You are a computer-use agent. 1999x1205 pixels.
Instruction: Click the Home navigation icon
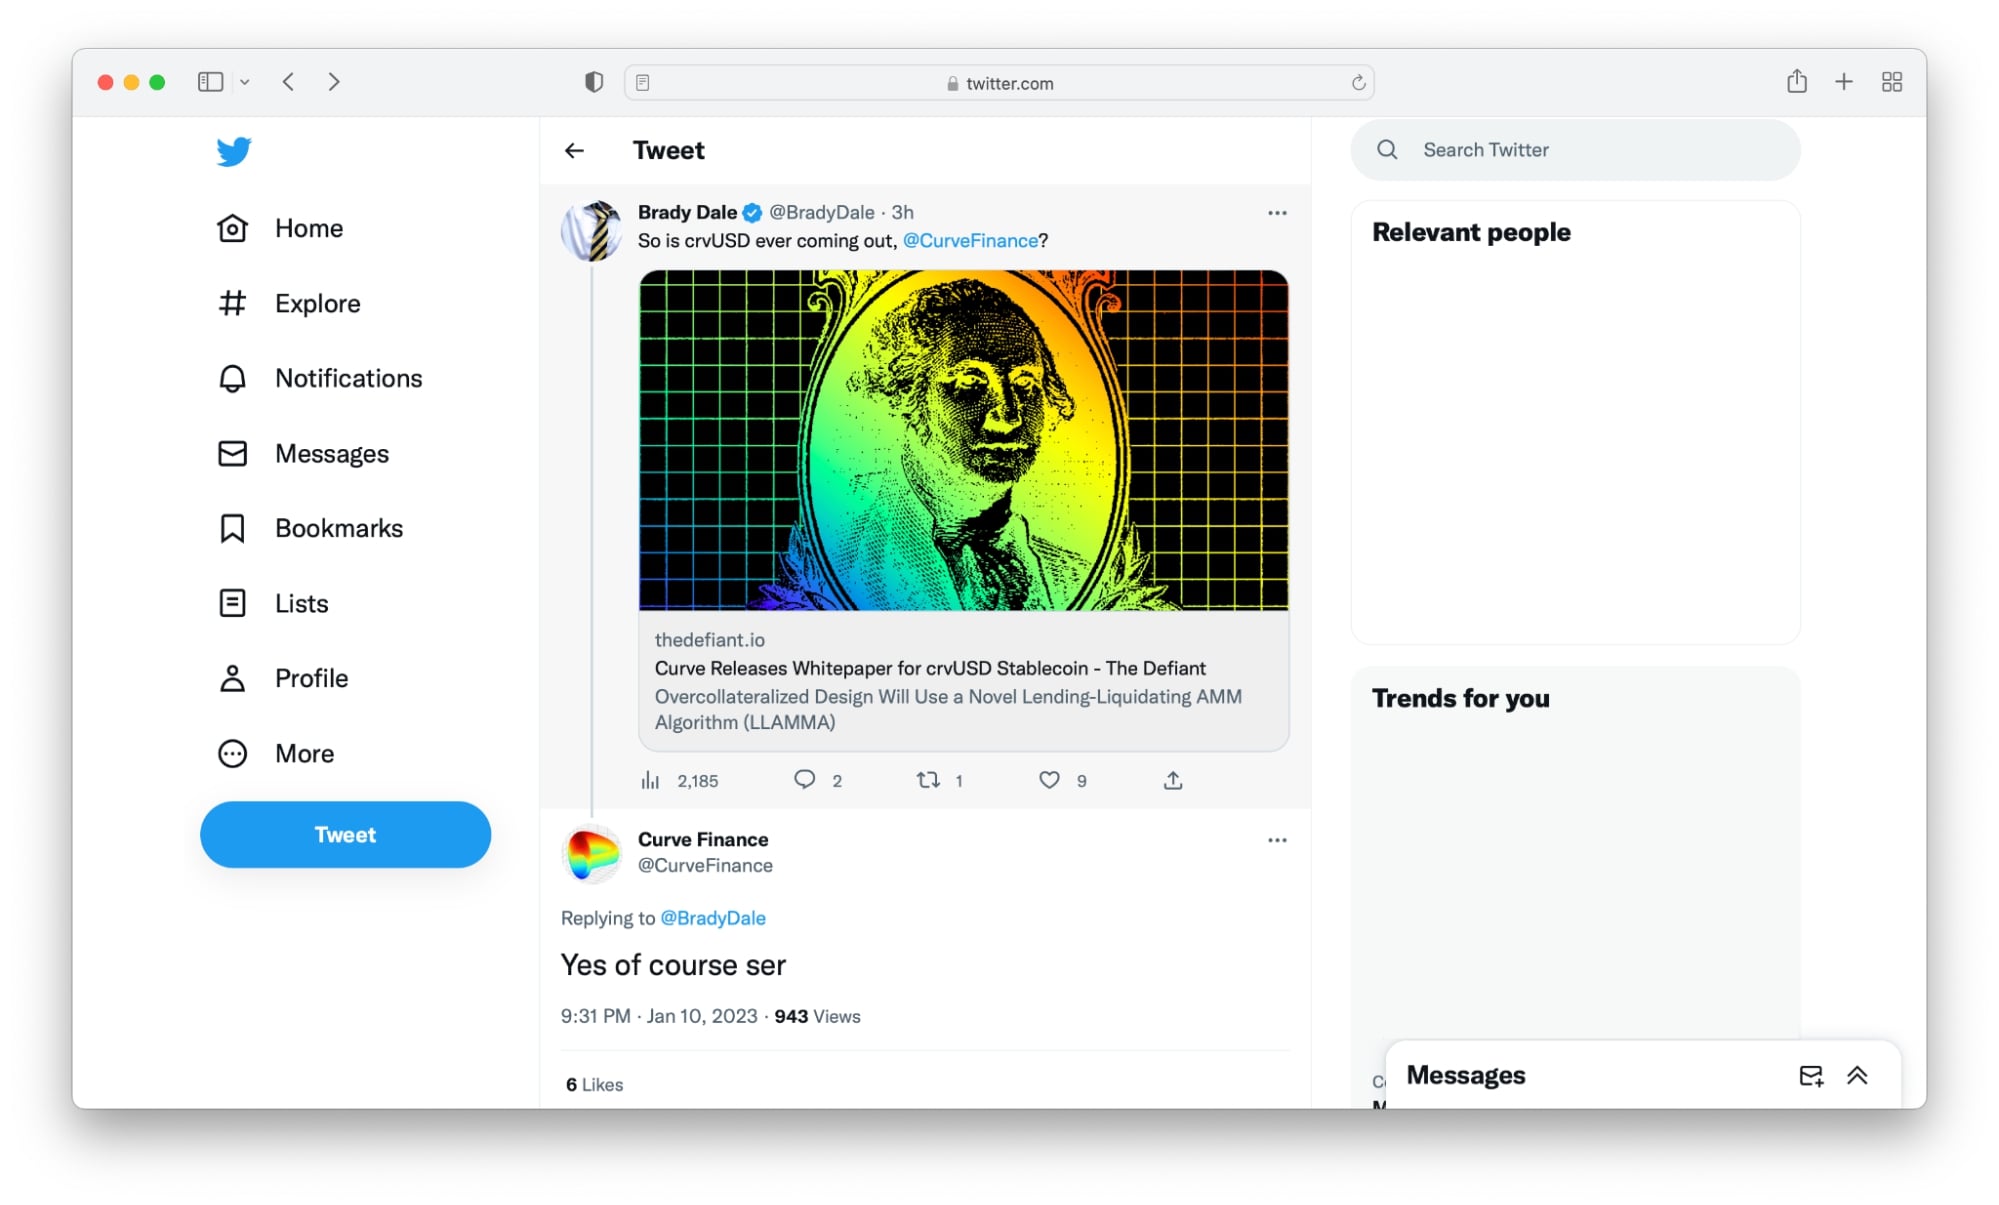pyautogui.click(x=231, y=226)
